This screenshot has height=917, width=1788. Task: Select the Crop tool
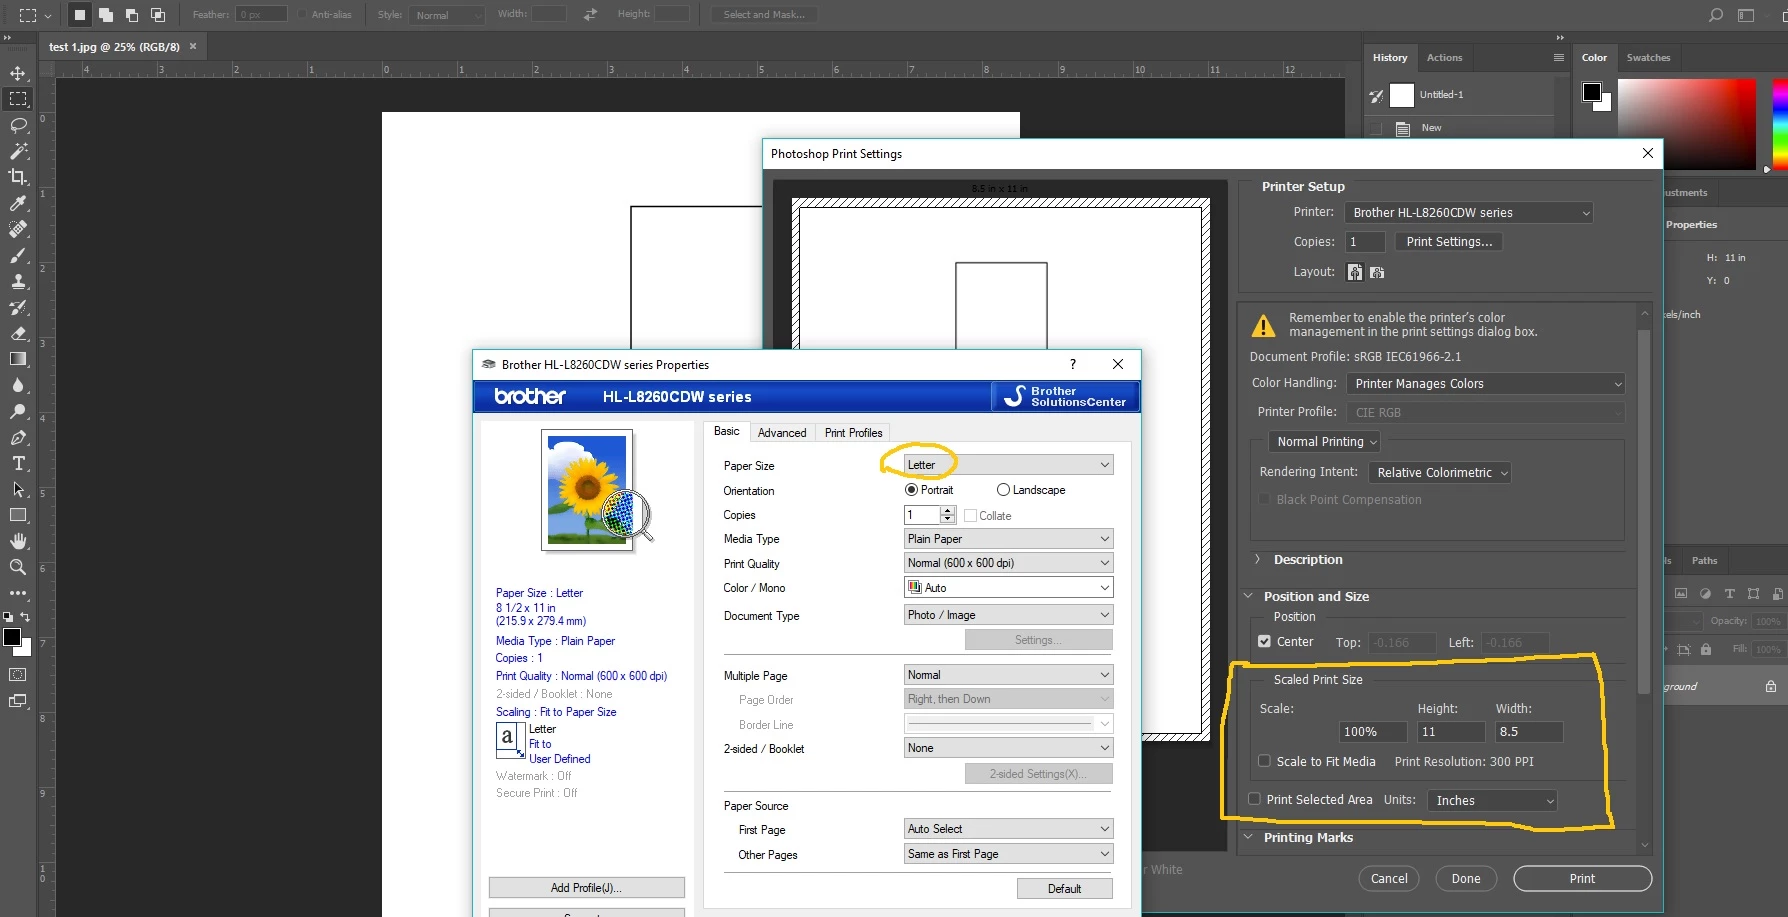pyautogui.click(x=18, y=177)
